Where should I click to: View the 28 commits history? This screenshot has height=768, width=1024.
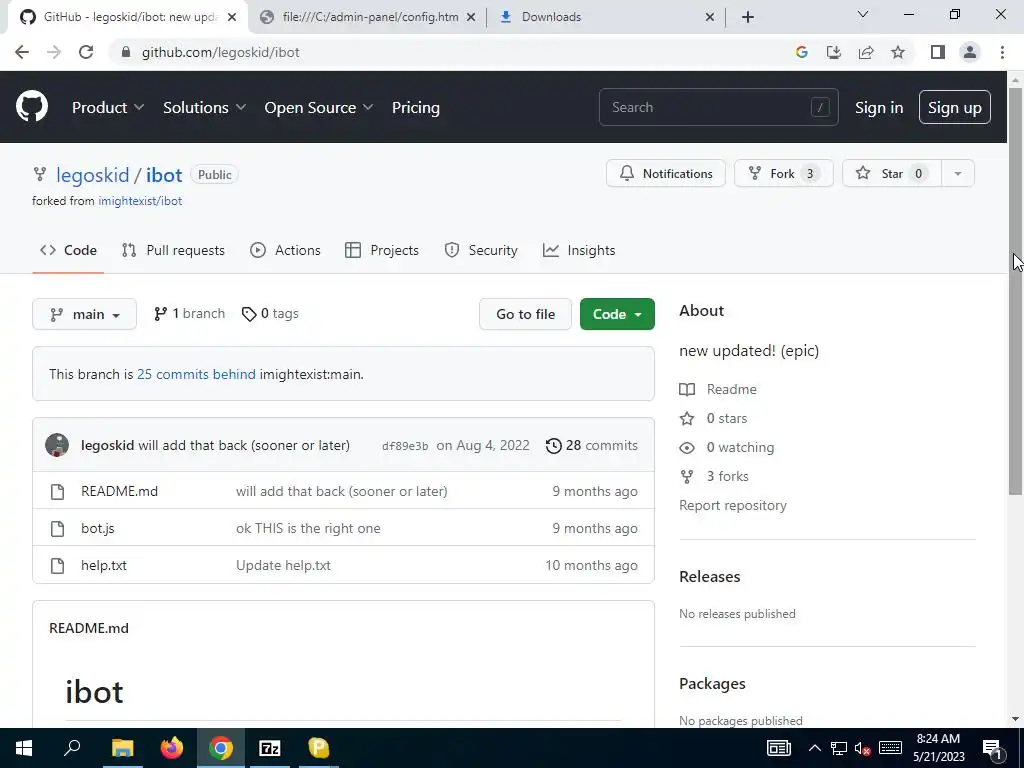pyautogui.click(x=592, y=445)
